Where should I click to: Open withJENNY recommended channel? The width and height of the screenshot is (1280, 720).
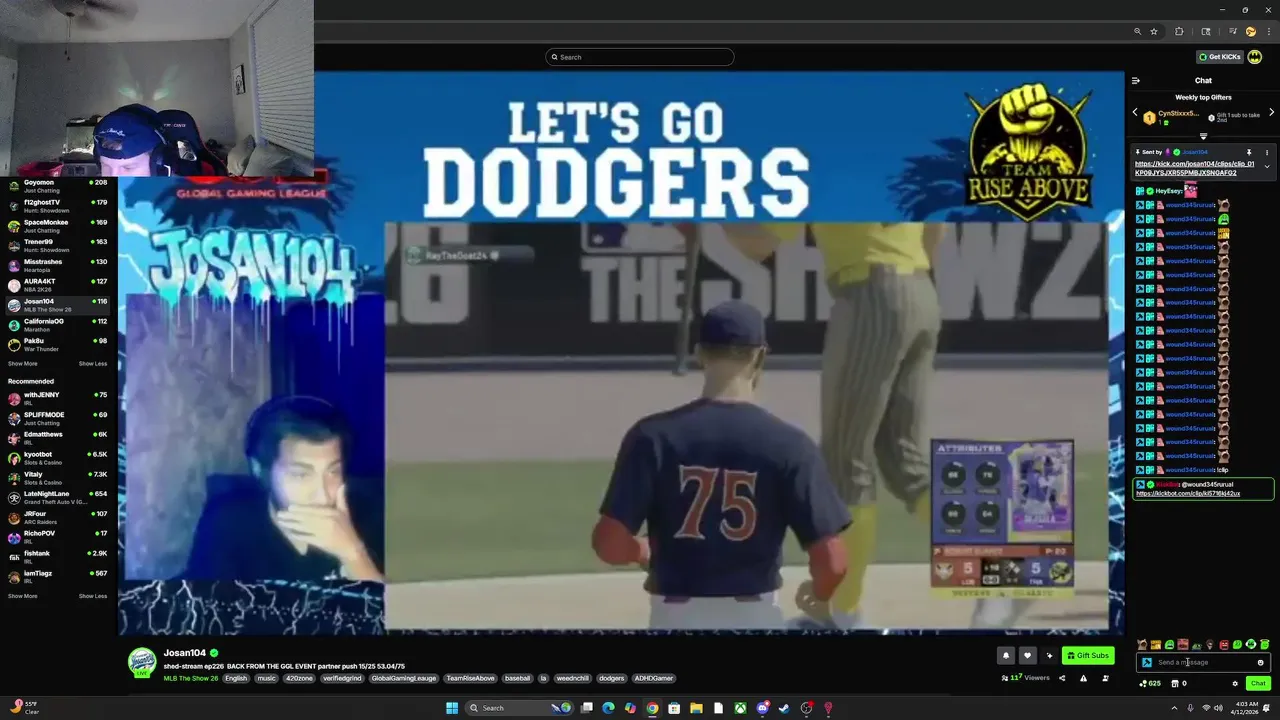(57, 398)
